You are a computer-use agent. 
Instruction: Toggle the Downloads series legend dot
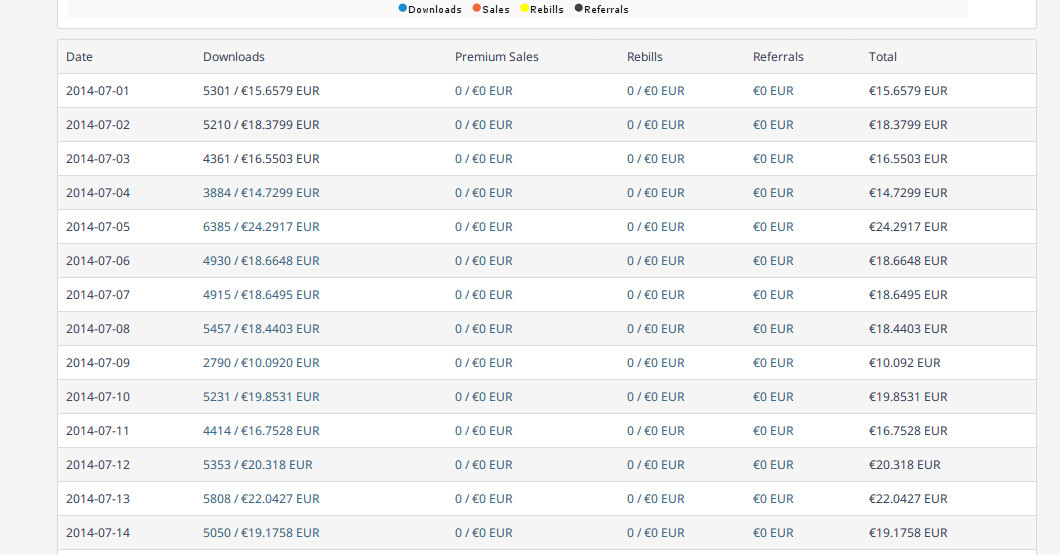[x=403, y=8]
